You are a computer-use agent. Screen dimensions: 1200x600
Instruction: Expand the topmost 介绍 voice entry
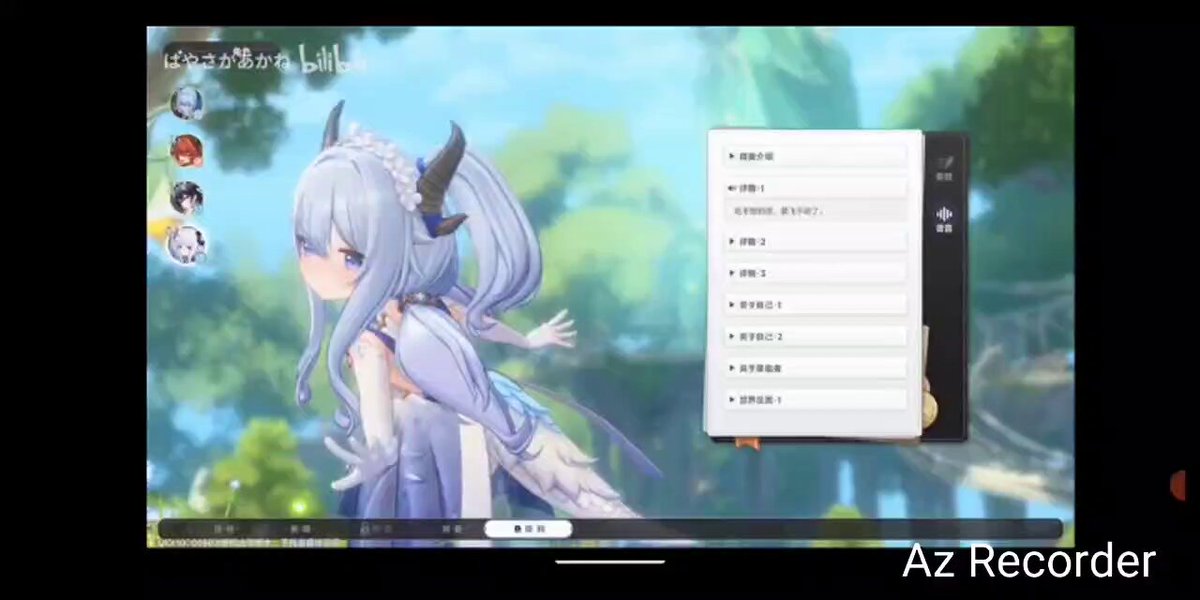(815, 156)
